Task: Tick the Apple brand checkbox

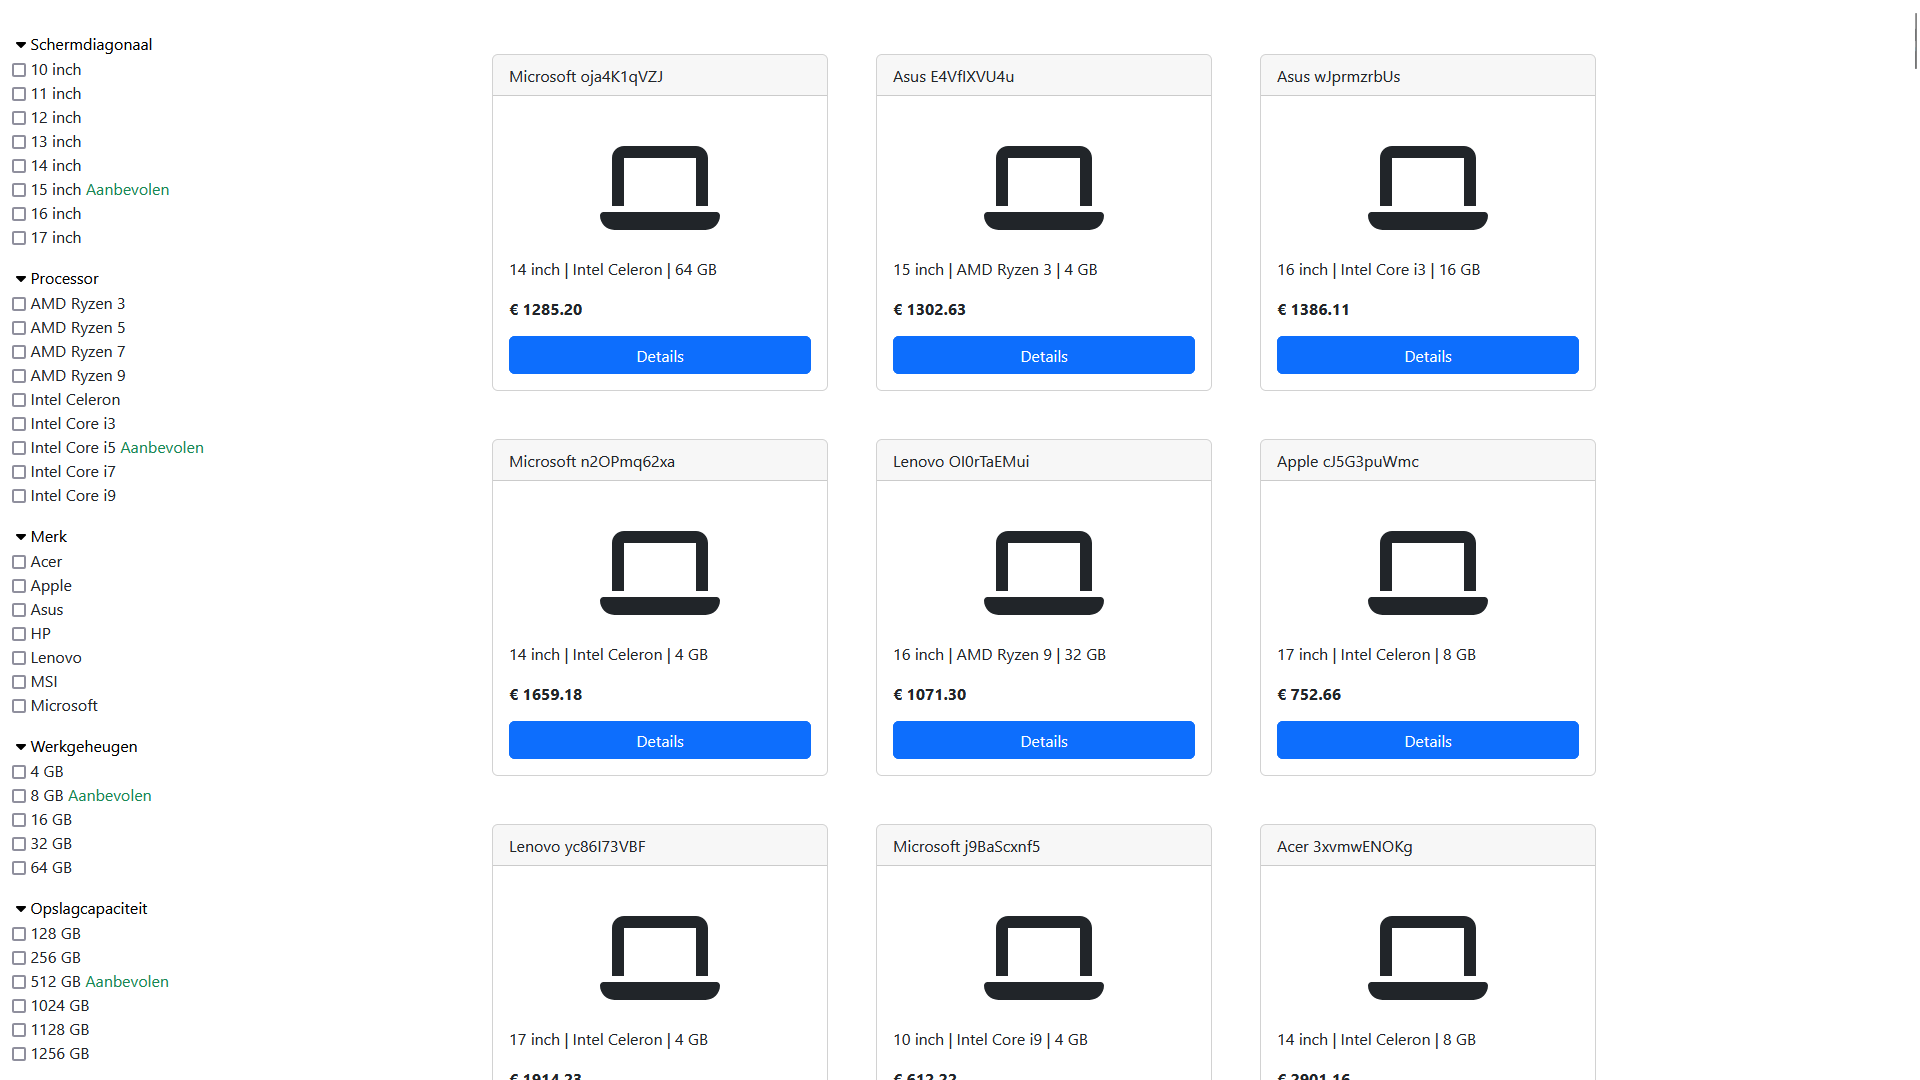Action: pos(19,586)
